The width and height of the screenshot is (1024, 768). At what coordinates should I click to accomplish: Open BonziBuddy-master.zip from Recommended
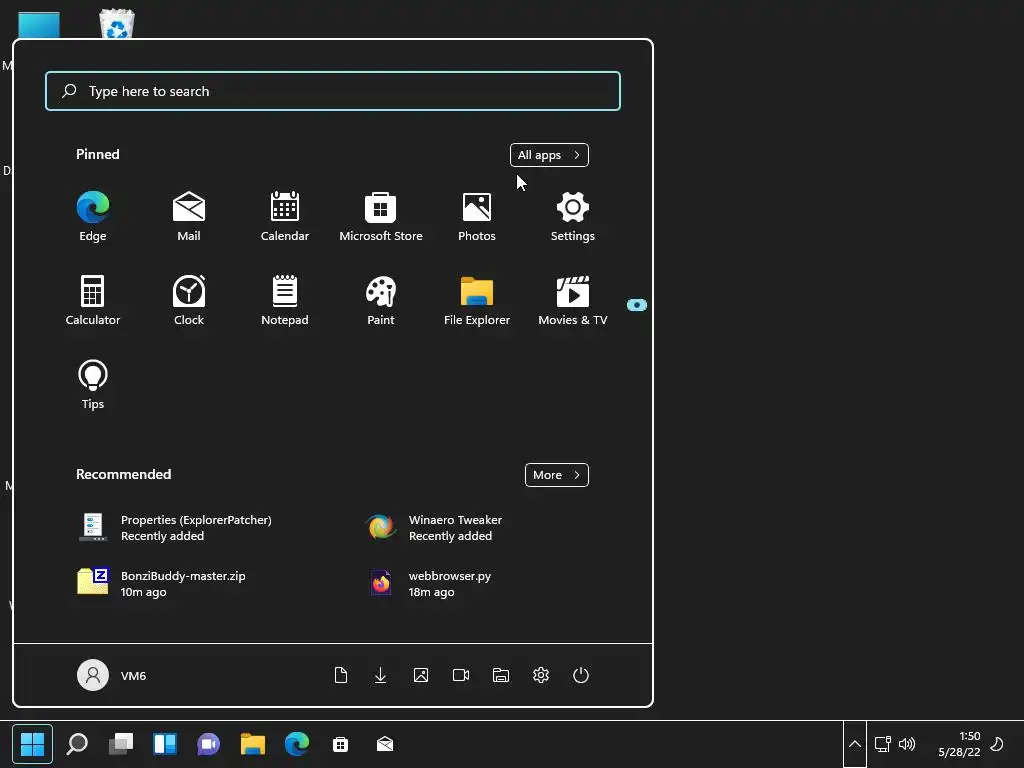click(163, 583)
